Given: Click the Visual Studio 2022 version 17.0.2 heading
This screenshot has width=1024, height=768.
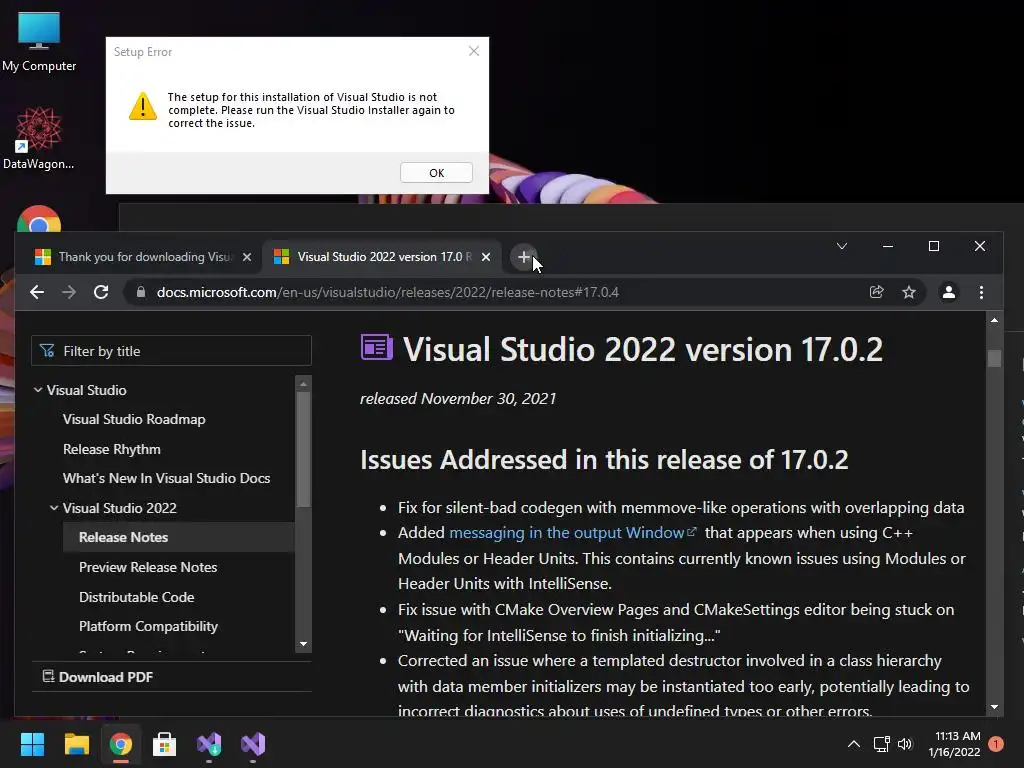Looking at the screenshot, I should click(x=643, y=349).
